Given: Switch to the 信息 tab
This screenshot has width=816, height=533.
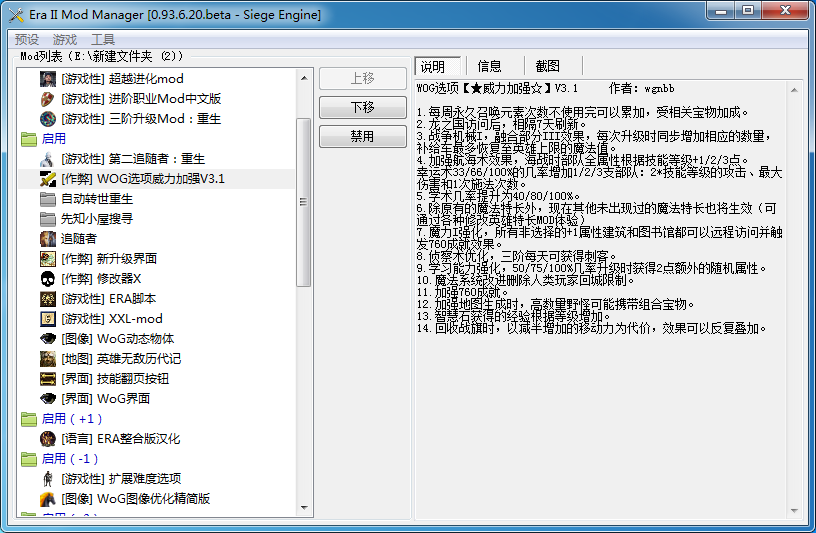Looking at the screenshot, I should pyautogui.click(x=489, y=66).
